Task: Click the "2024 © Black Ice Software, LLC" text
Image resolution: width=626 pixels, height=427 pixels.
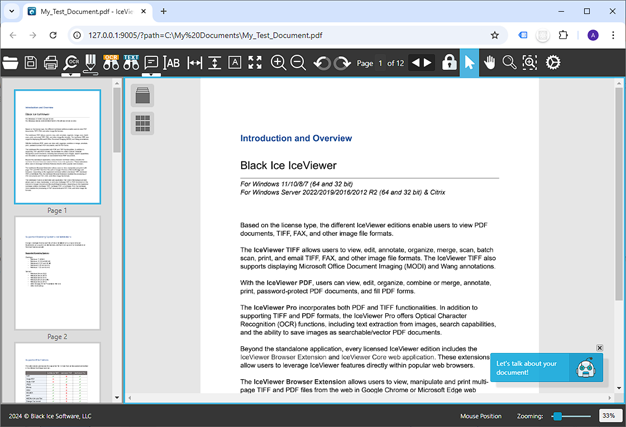Action: point(50,416)
